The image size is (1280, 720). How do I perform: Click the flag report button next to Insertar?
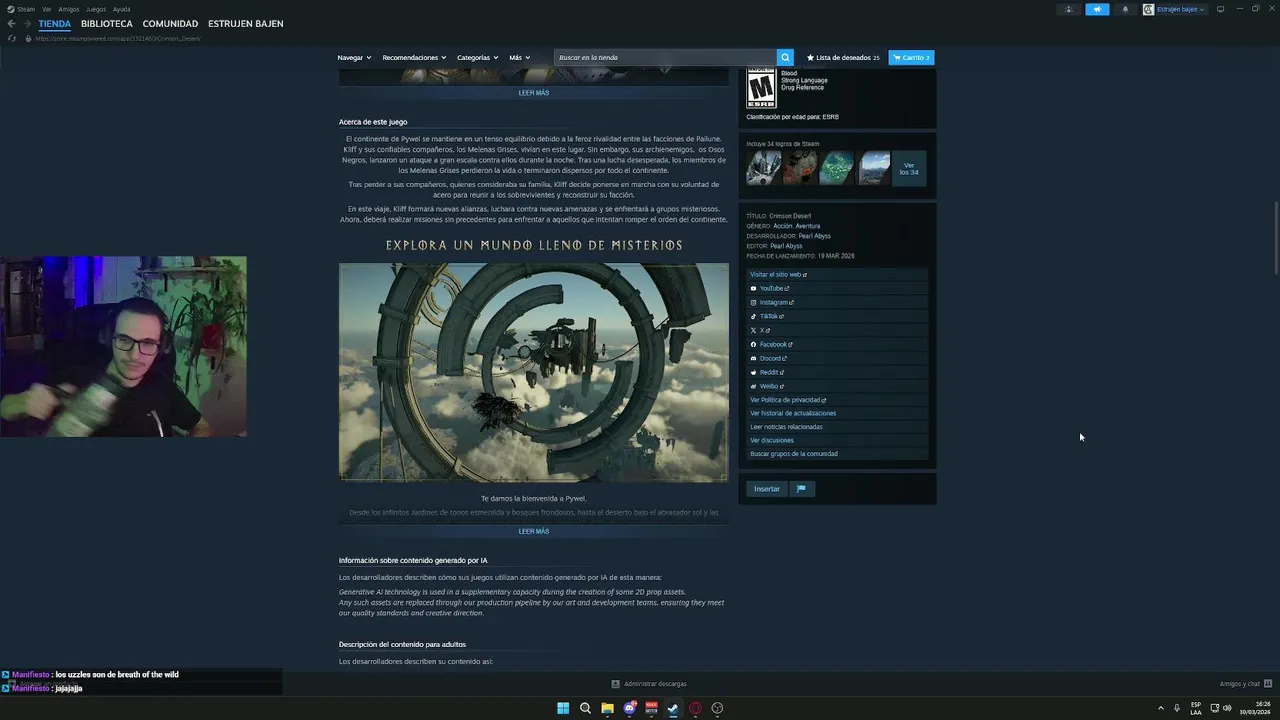801,489
